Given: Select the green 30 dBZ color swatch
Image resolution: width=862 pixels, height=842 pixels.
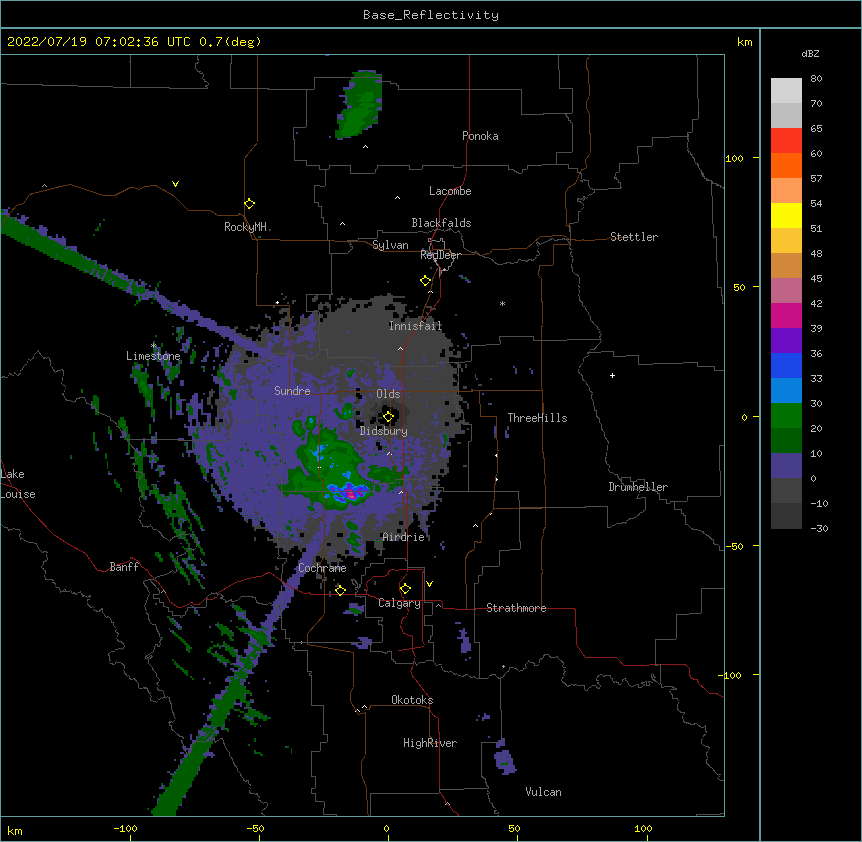Looking at the screenshot, I should click(786, 416).
